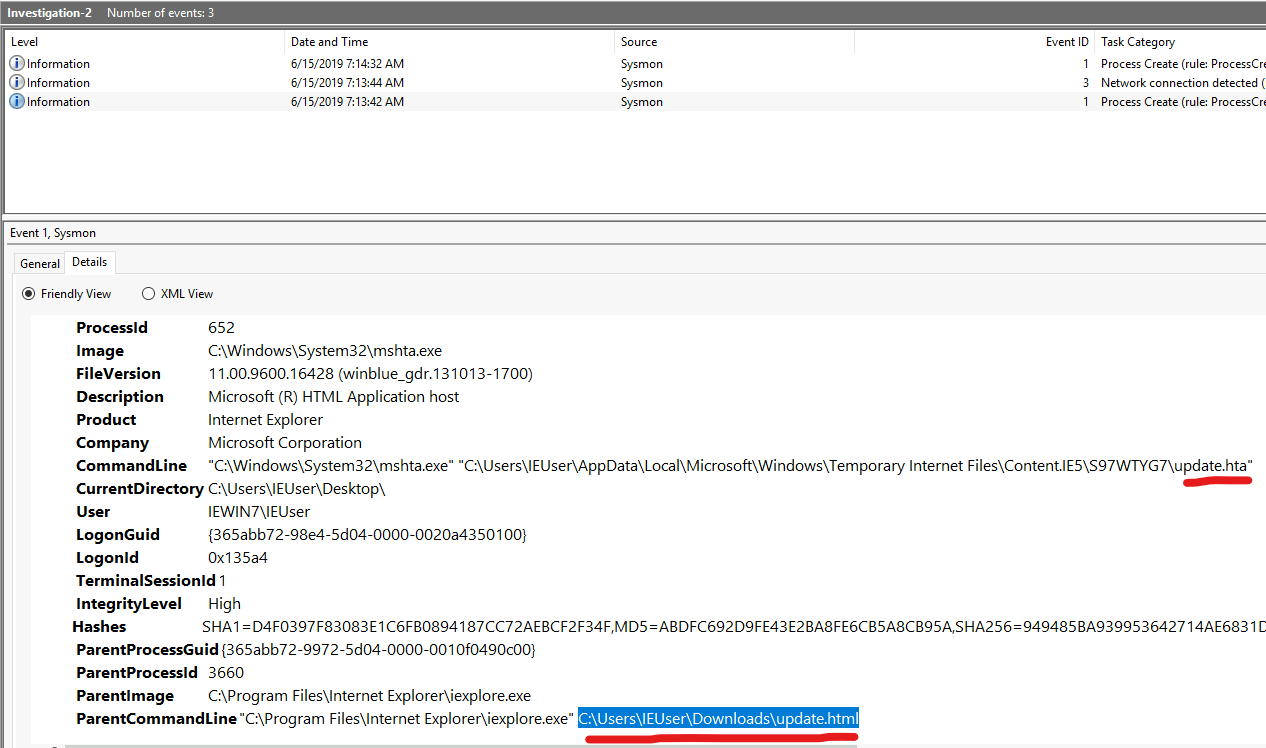Click the ParentImage value iexplore.exe path
1266x748 pixels.
coord(369,696)
